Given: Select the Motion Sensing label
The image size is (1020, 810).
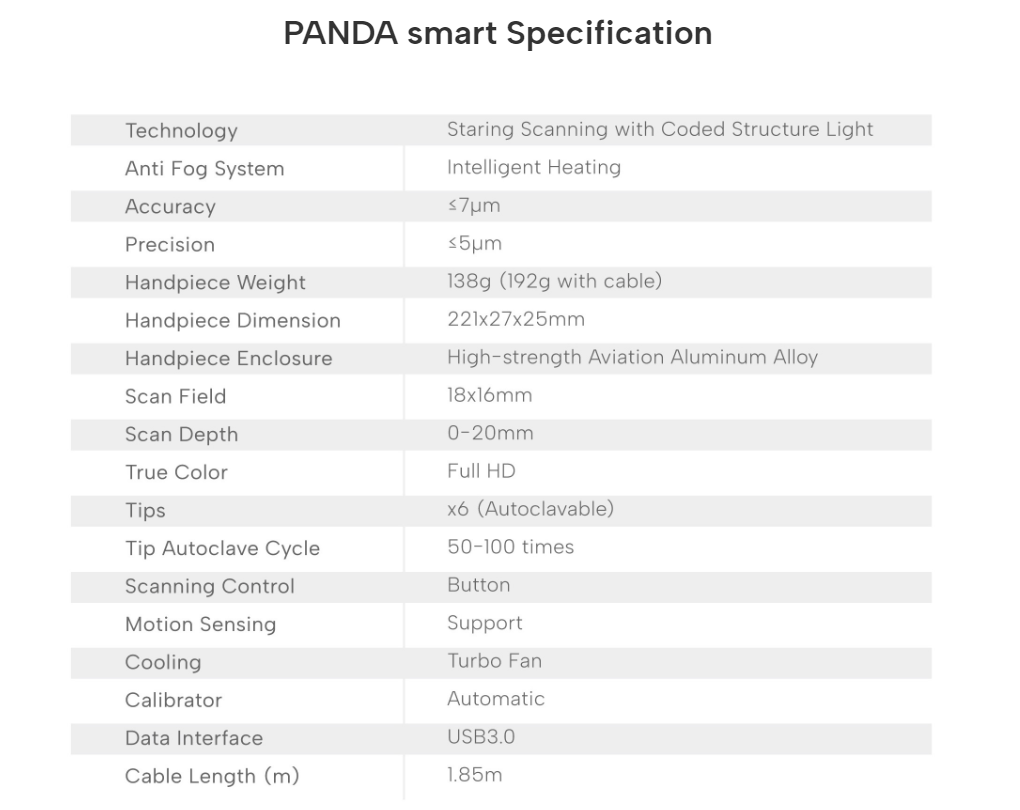Looking at the screenshot, I should pyautogui.click(x=200, y=625).
